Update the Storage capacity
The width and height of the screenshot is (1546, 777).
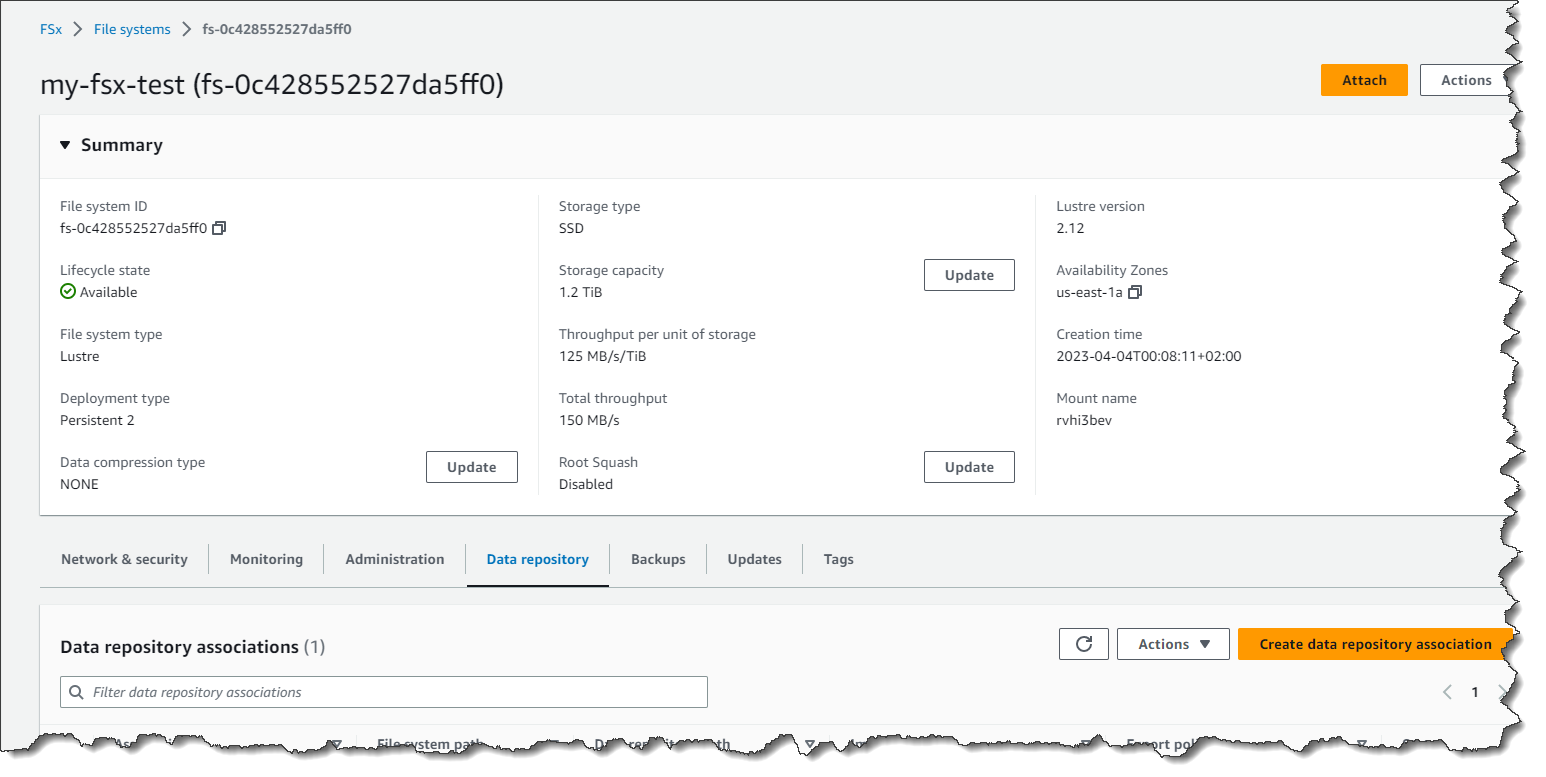tap(969, 275)
